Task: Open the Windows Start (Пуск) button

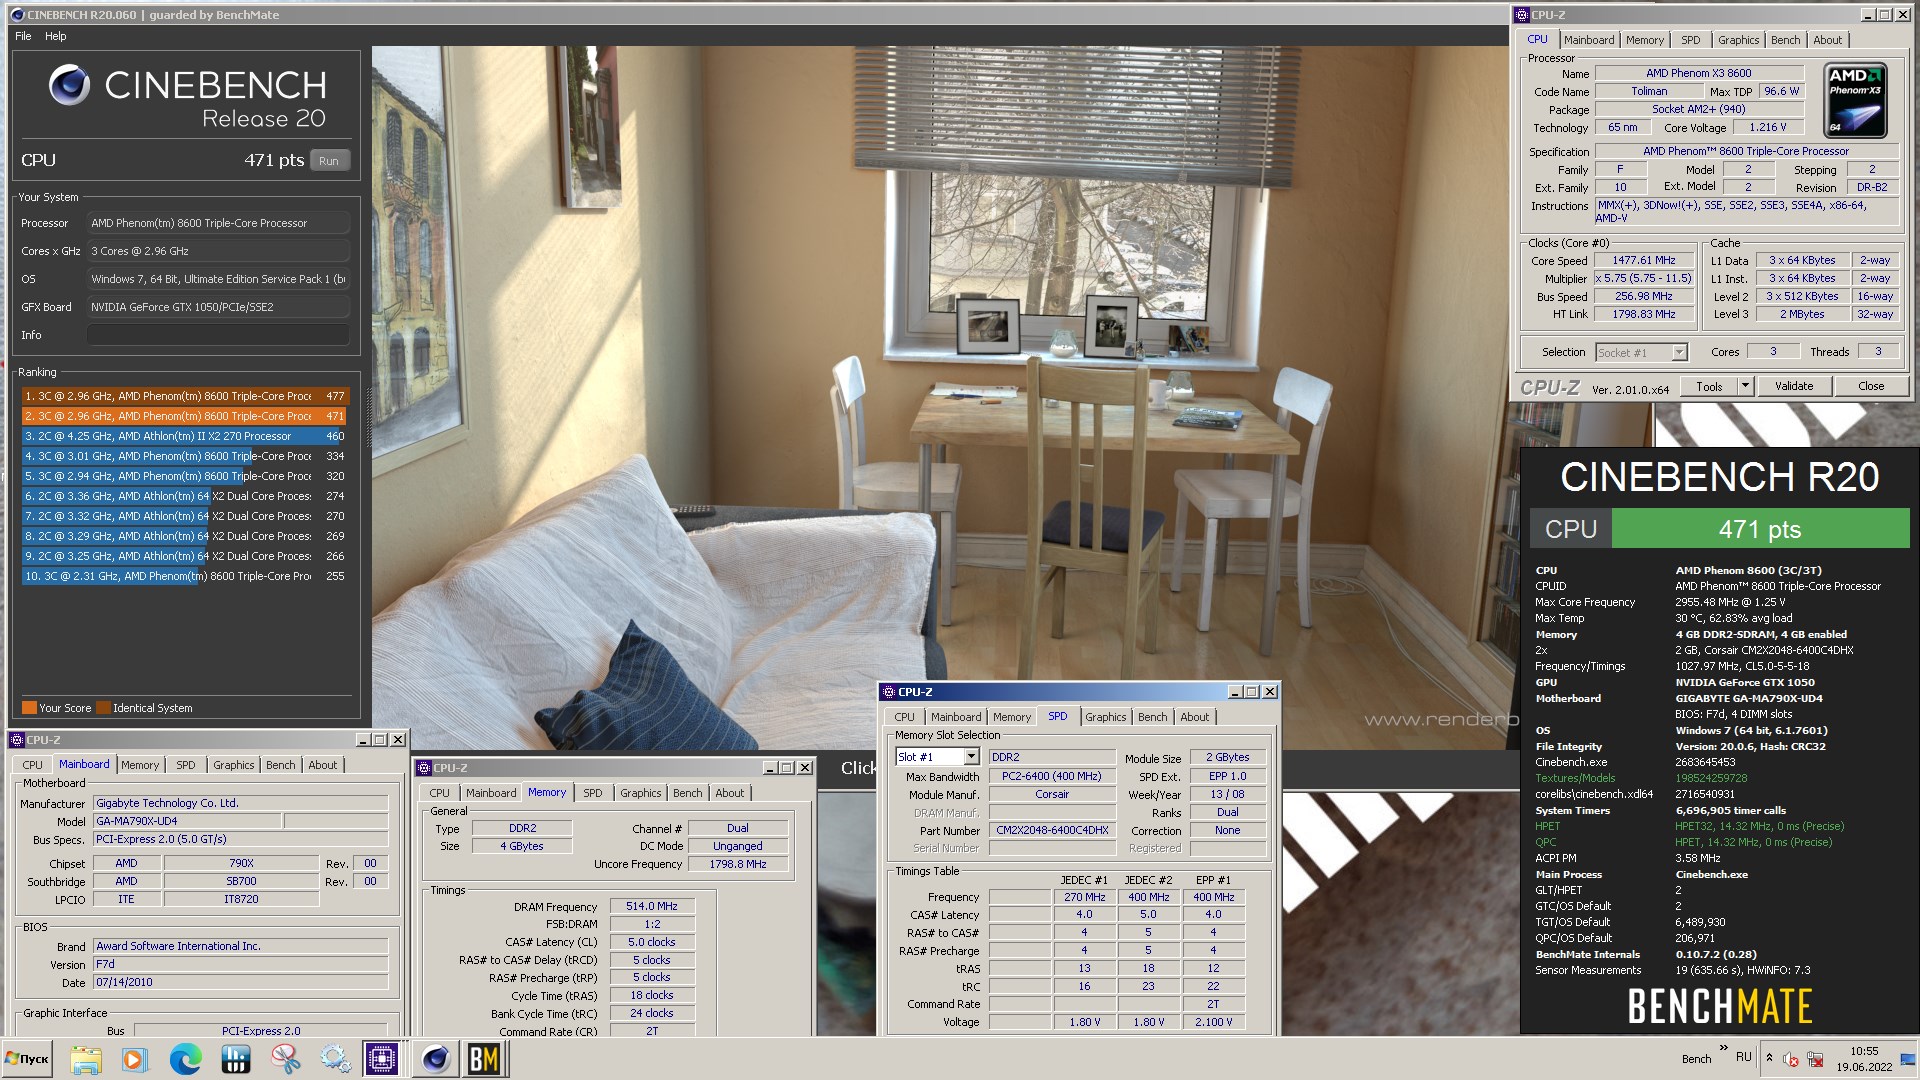Action: (28, 1059)
